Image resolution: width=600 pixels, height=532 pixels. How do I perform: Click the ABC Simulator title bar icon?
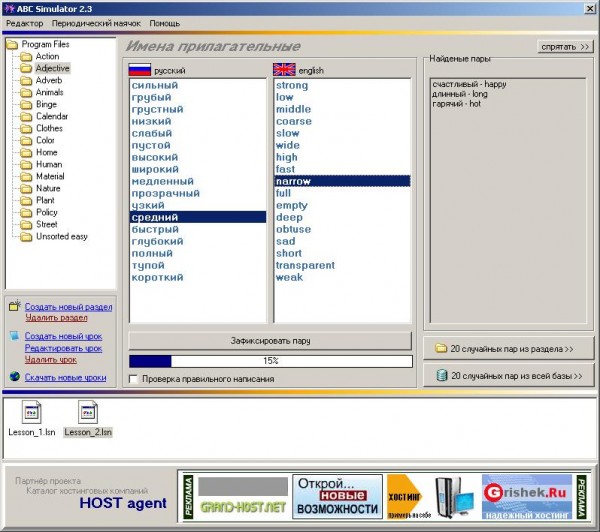click(9, 7)
